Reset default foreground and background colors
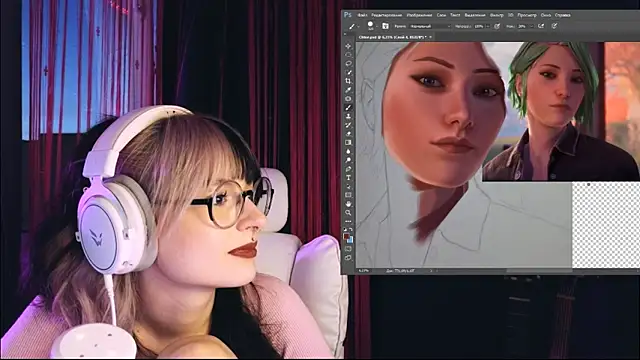Image resolution: width=640 pixels, height=360 pixels. click(x=346, y=230)
